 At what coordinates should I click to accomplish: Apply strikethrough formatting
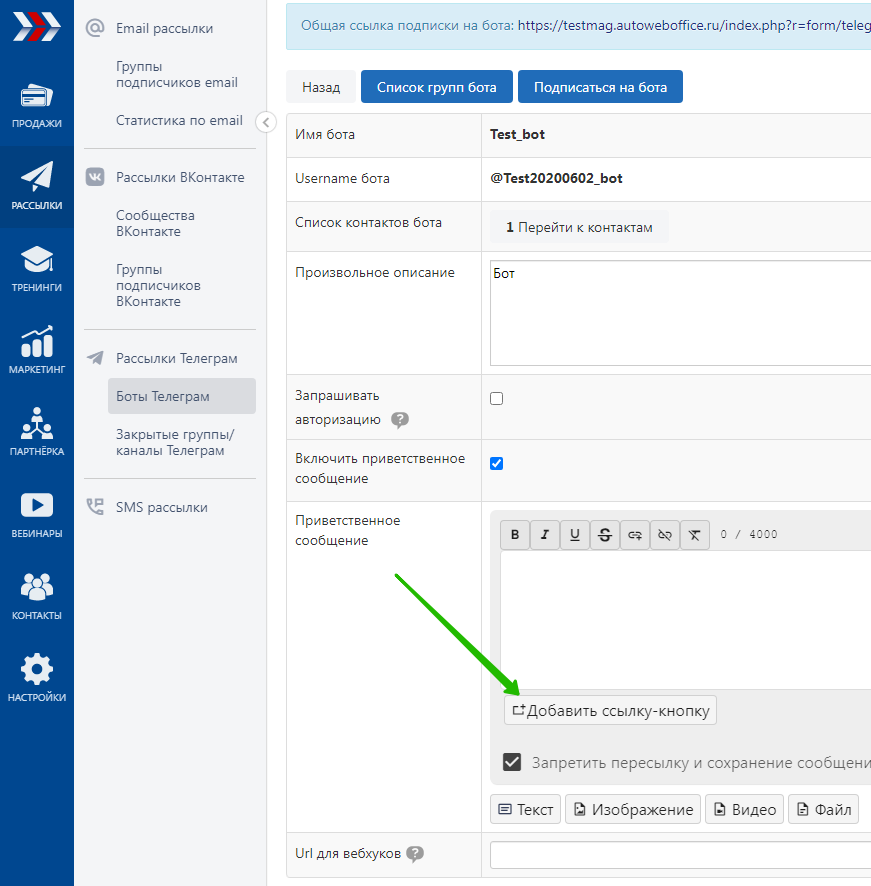pos(605,535)
